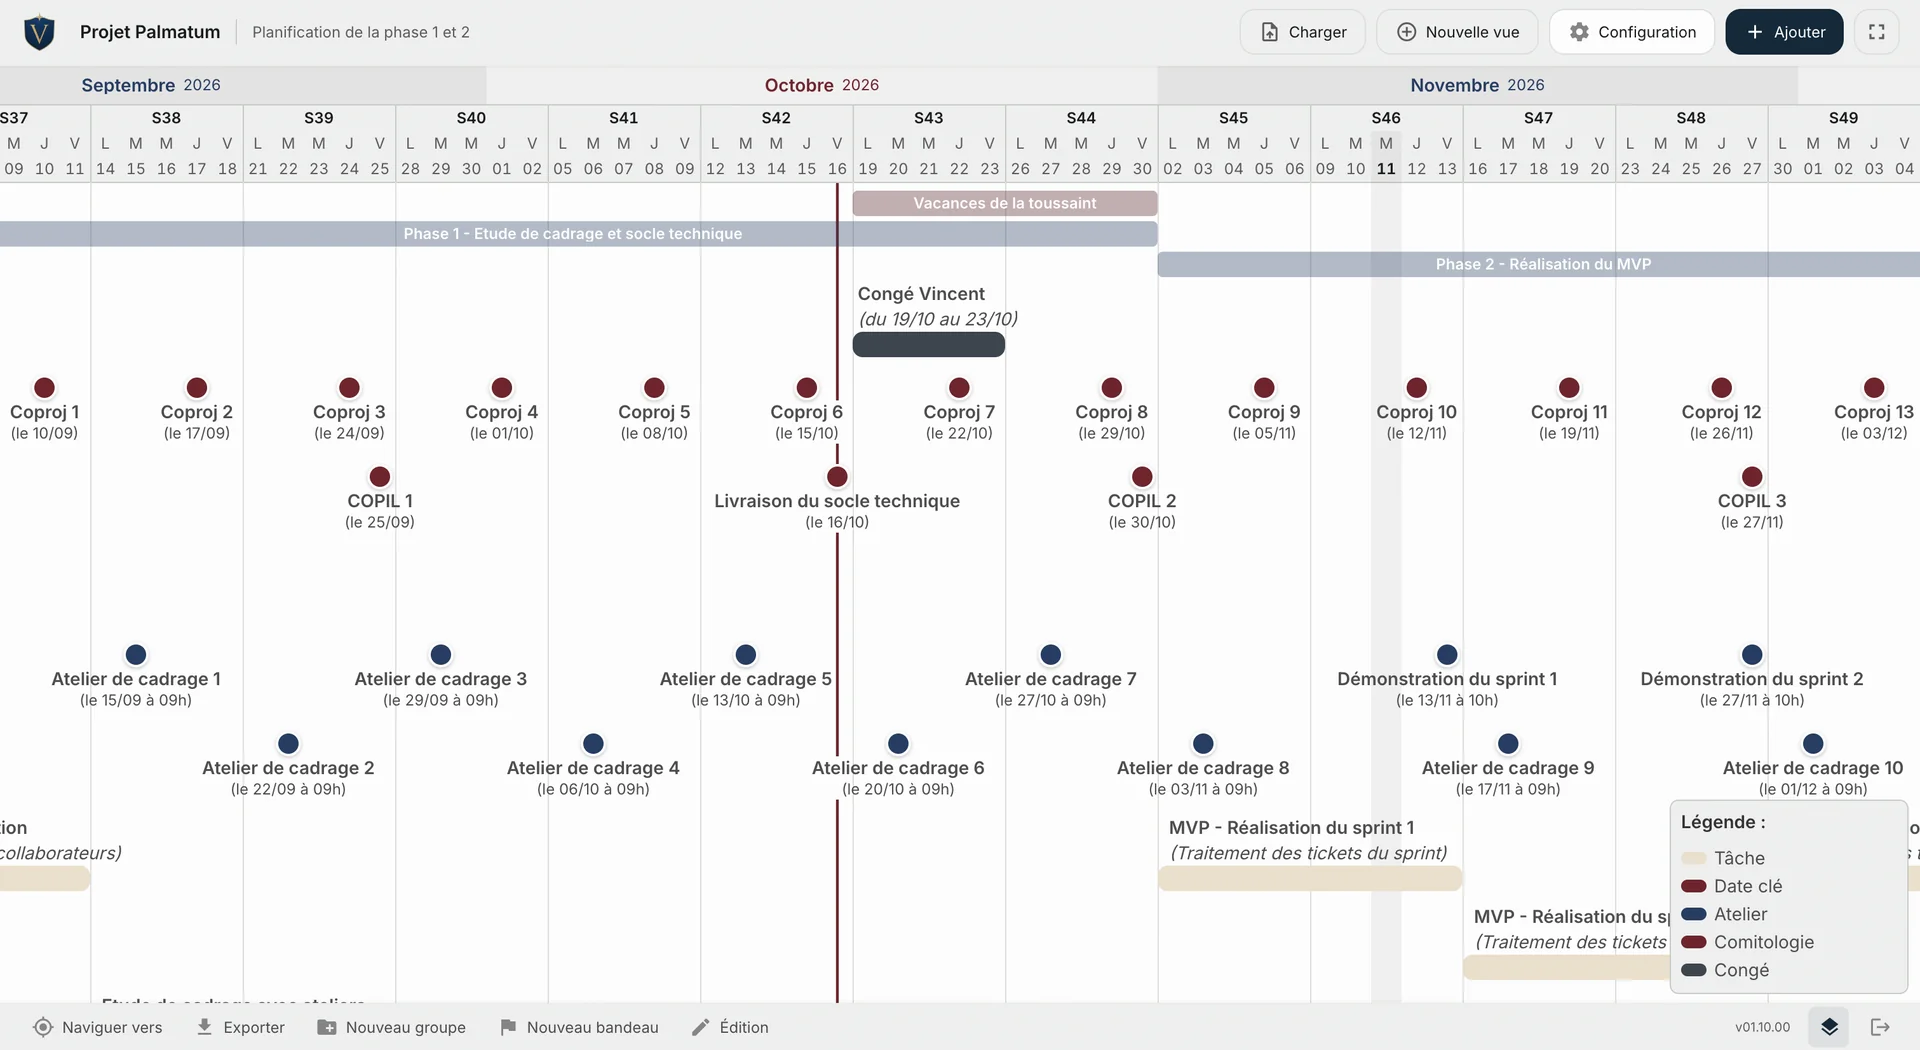Select the COPIL 1 milestone dot
The width and height of the screenshot is (1920, 1050).
click(380, 477)
